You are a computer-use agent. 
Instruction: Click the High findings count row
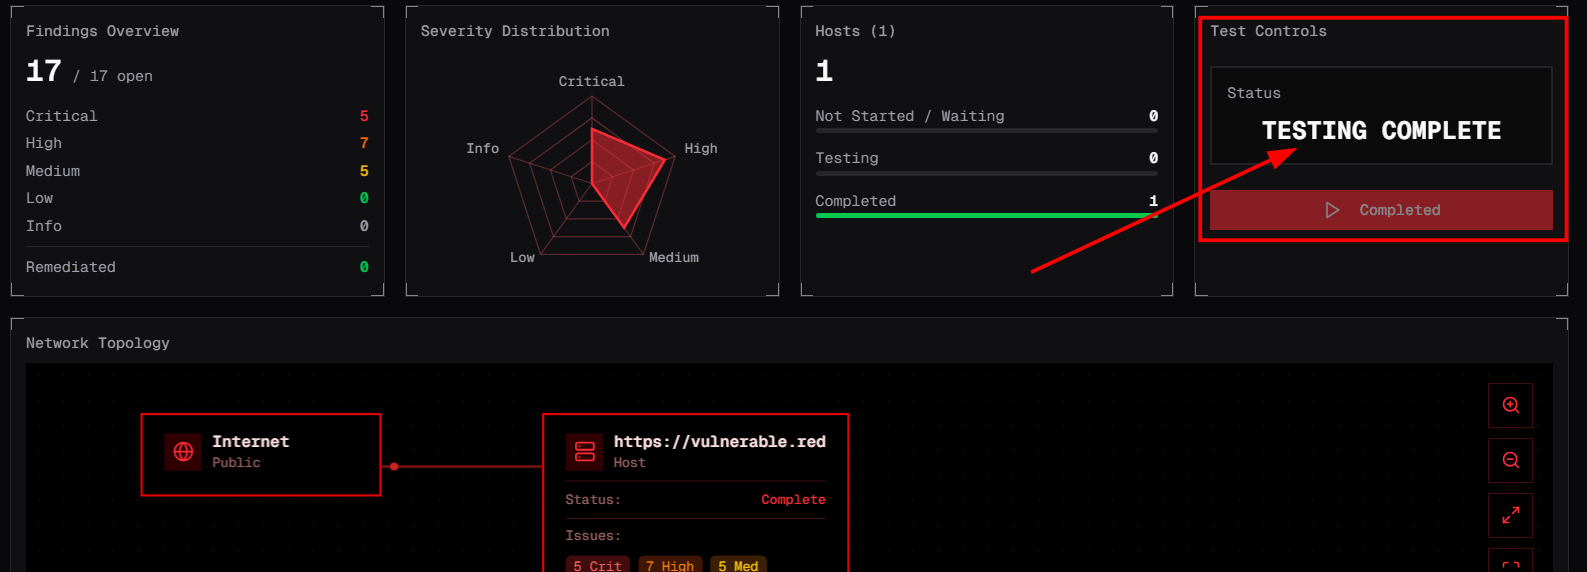point(197,143)
